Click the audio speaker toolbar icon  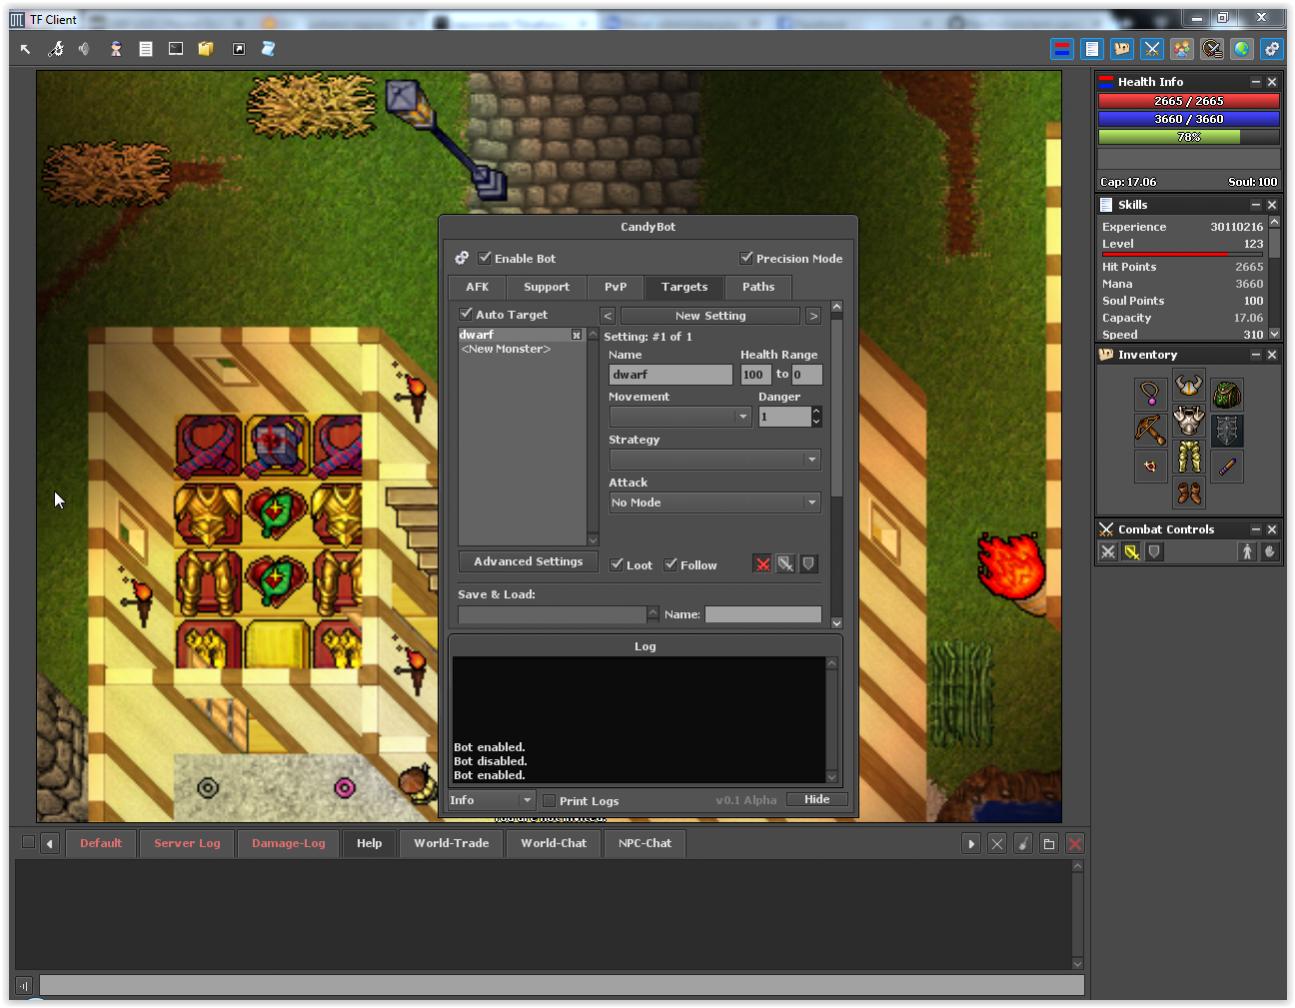(x=85, y=49)
